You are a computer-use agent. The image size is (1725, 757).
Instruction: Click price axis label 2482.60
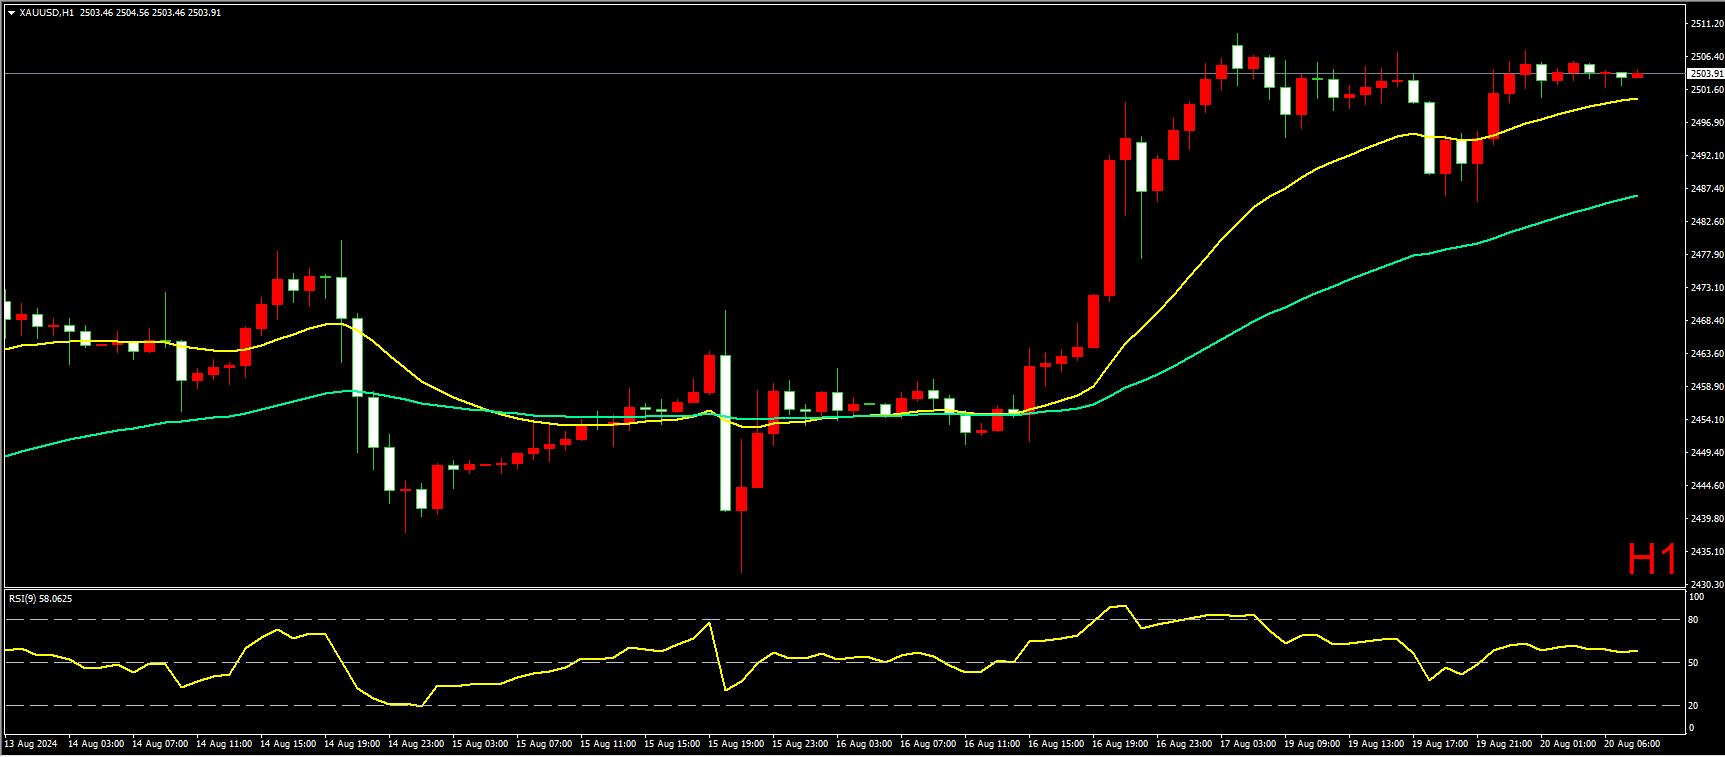tap(1707, 222)
